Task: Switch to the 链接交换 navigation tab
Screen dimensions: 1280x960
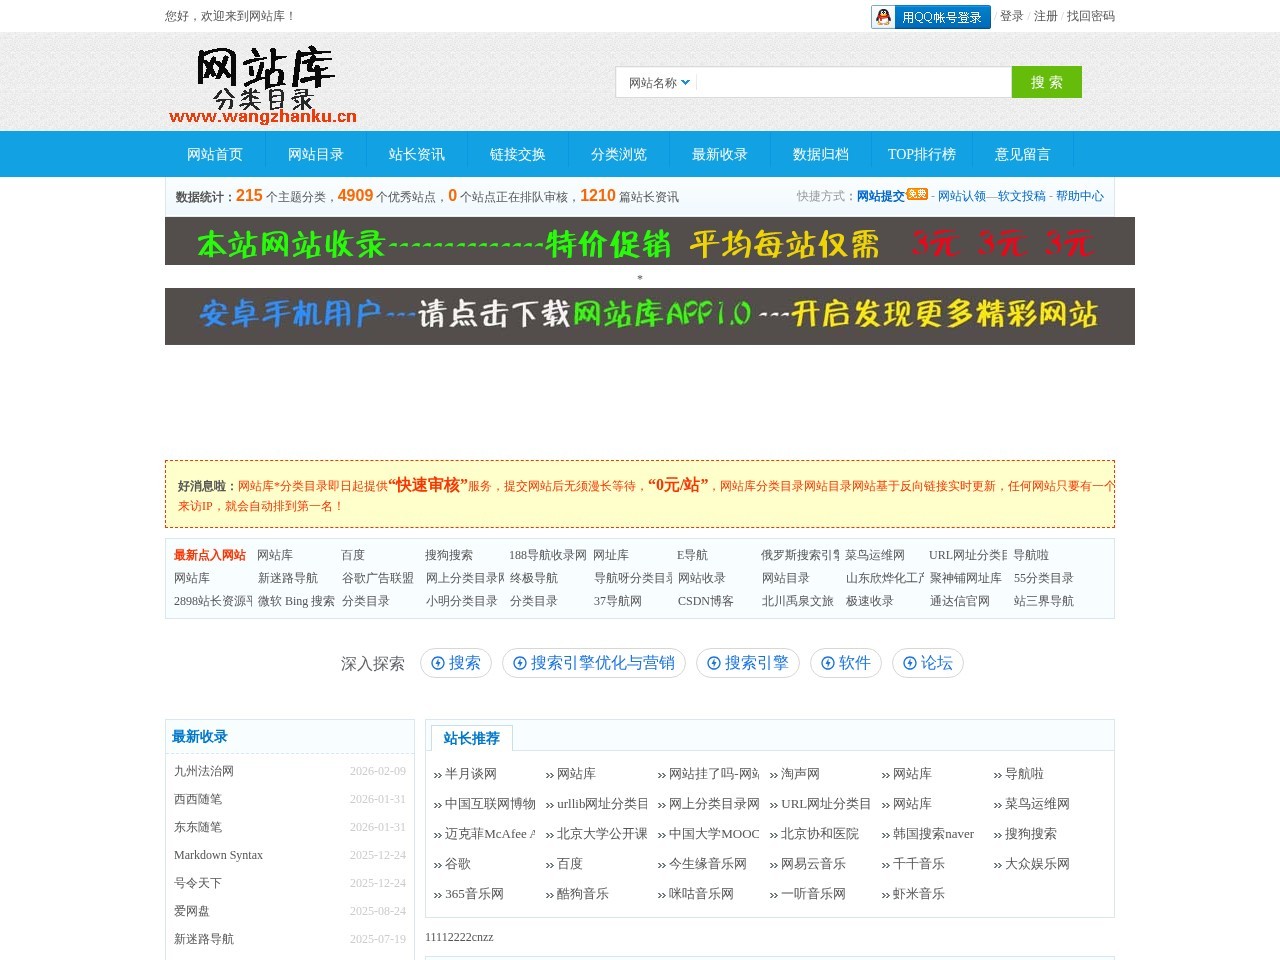Action: tap(517, 154)
